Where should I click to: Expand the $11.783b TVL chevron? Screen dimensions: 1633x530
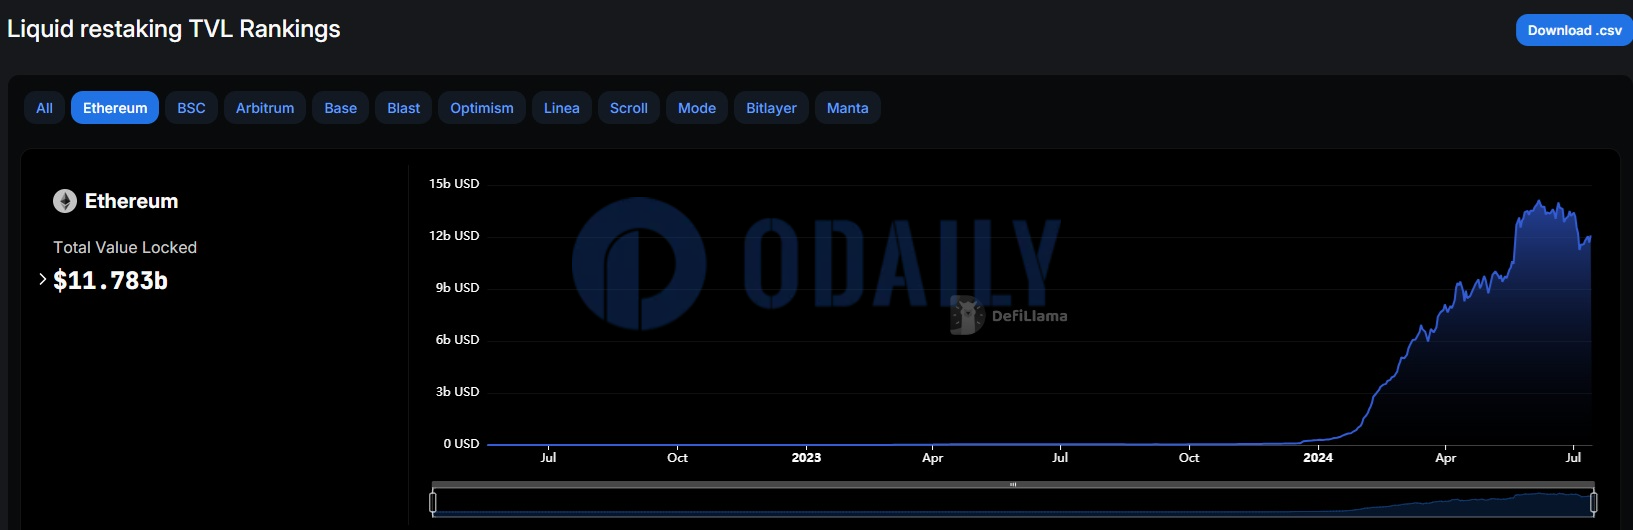point(42,279)
